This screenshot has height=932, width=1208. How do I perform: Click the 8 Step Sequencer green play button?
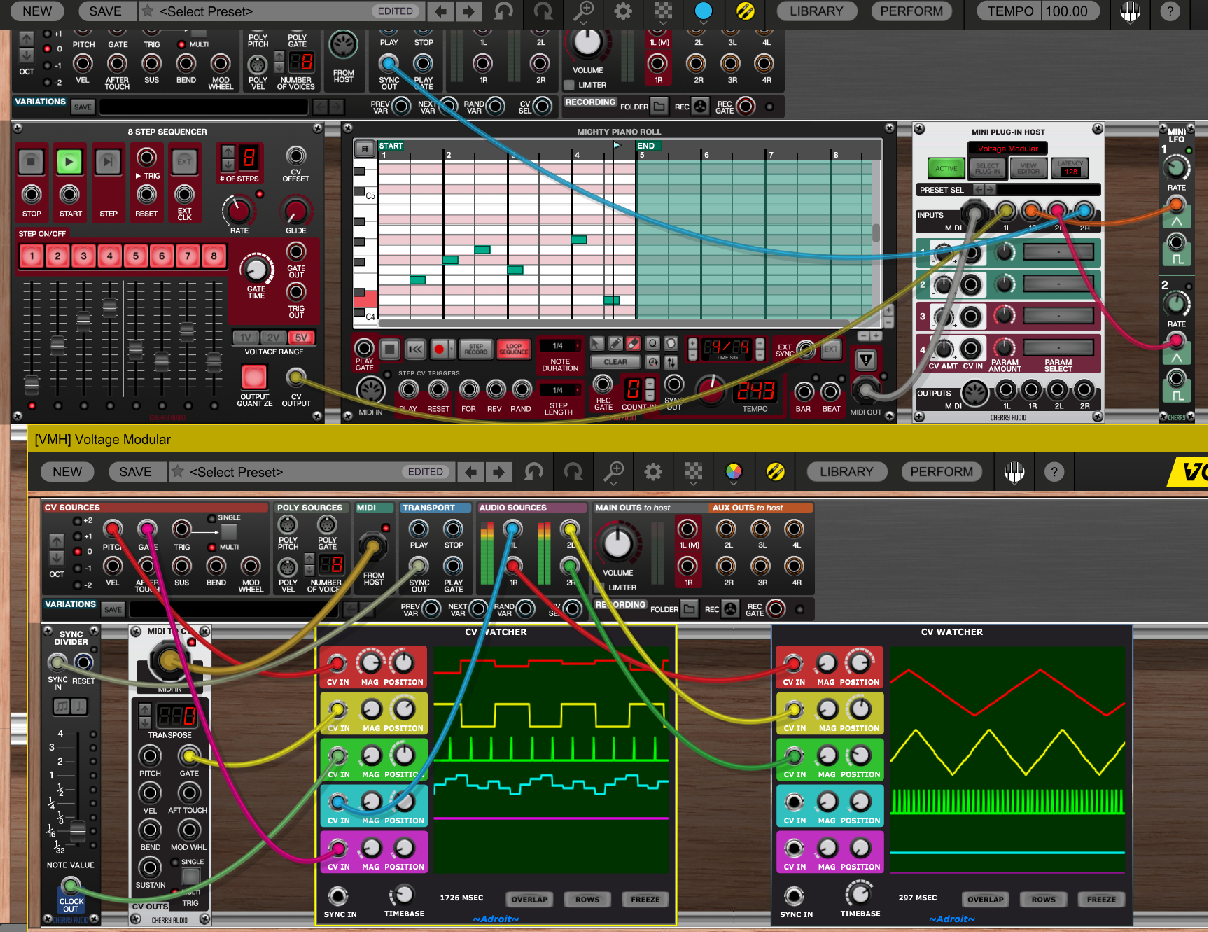click(69, 160)
